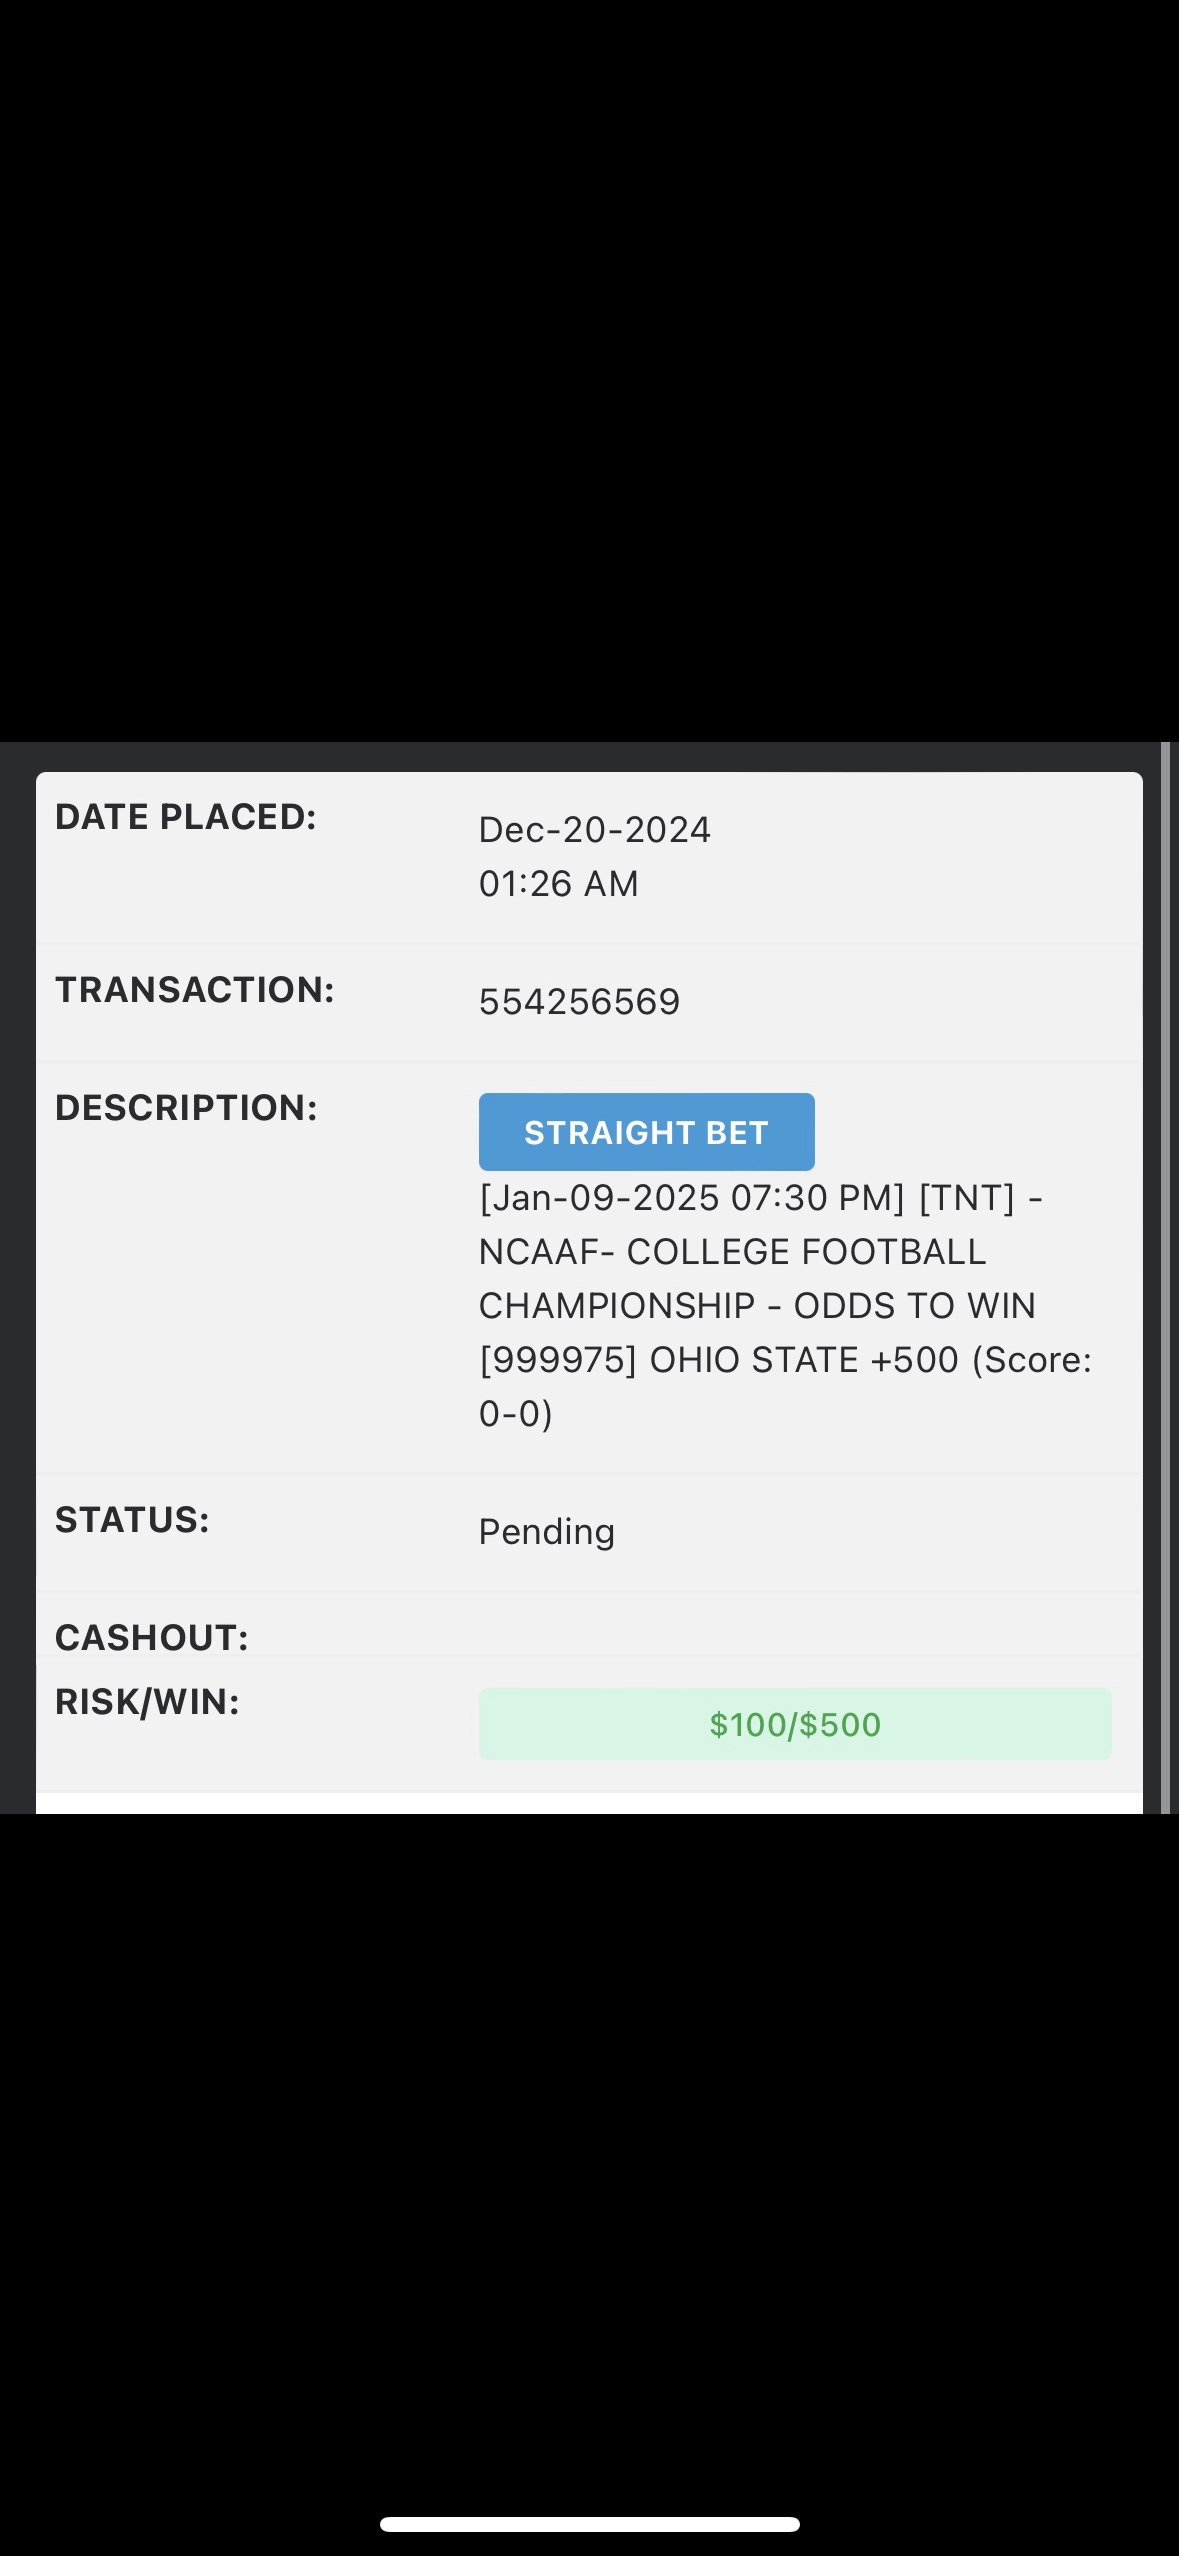The height and width of the screenshot is (2556, 1179).
Task: Tap the Pending status value
Action: pyautogui.click(x=546, y=1531)
